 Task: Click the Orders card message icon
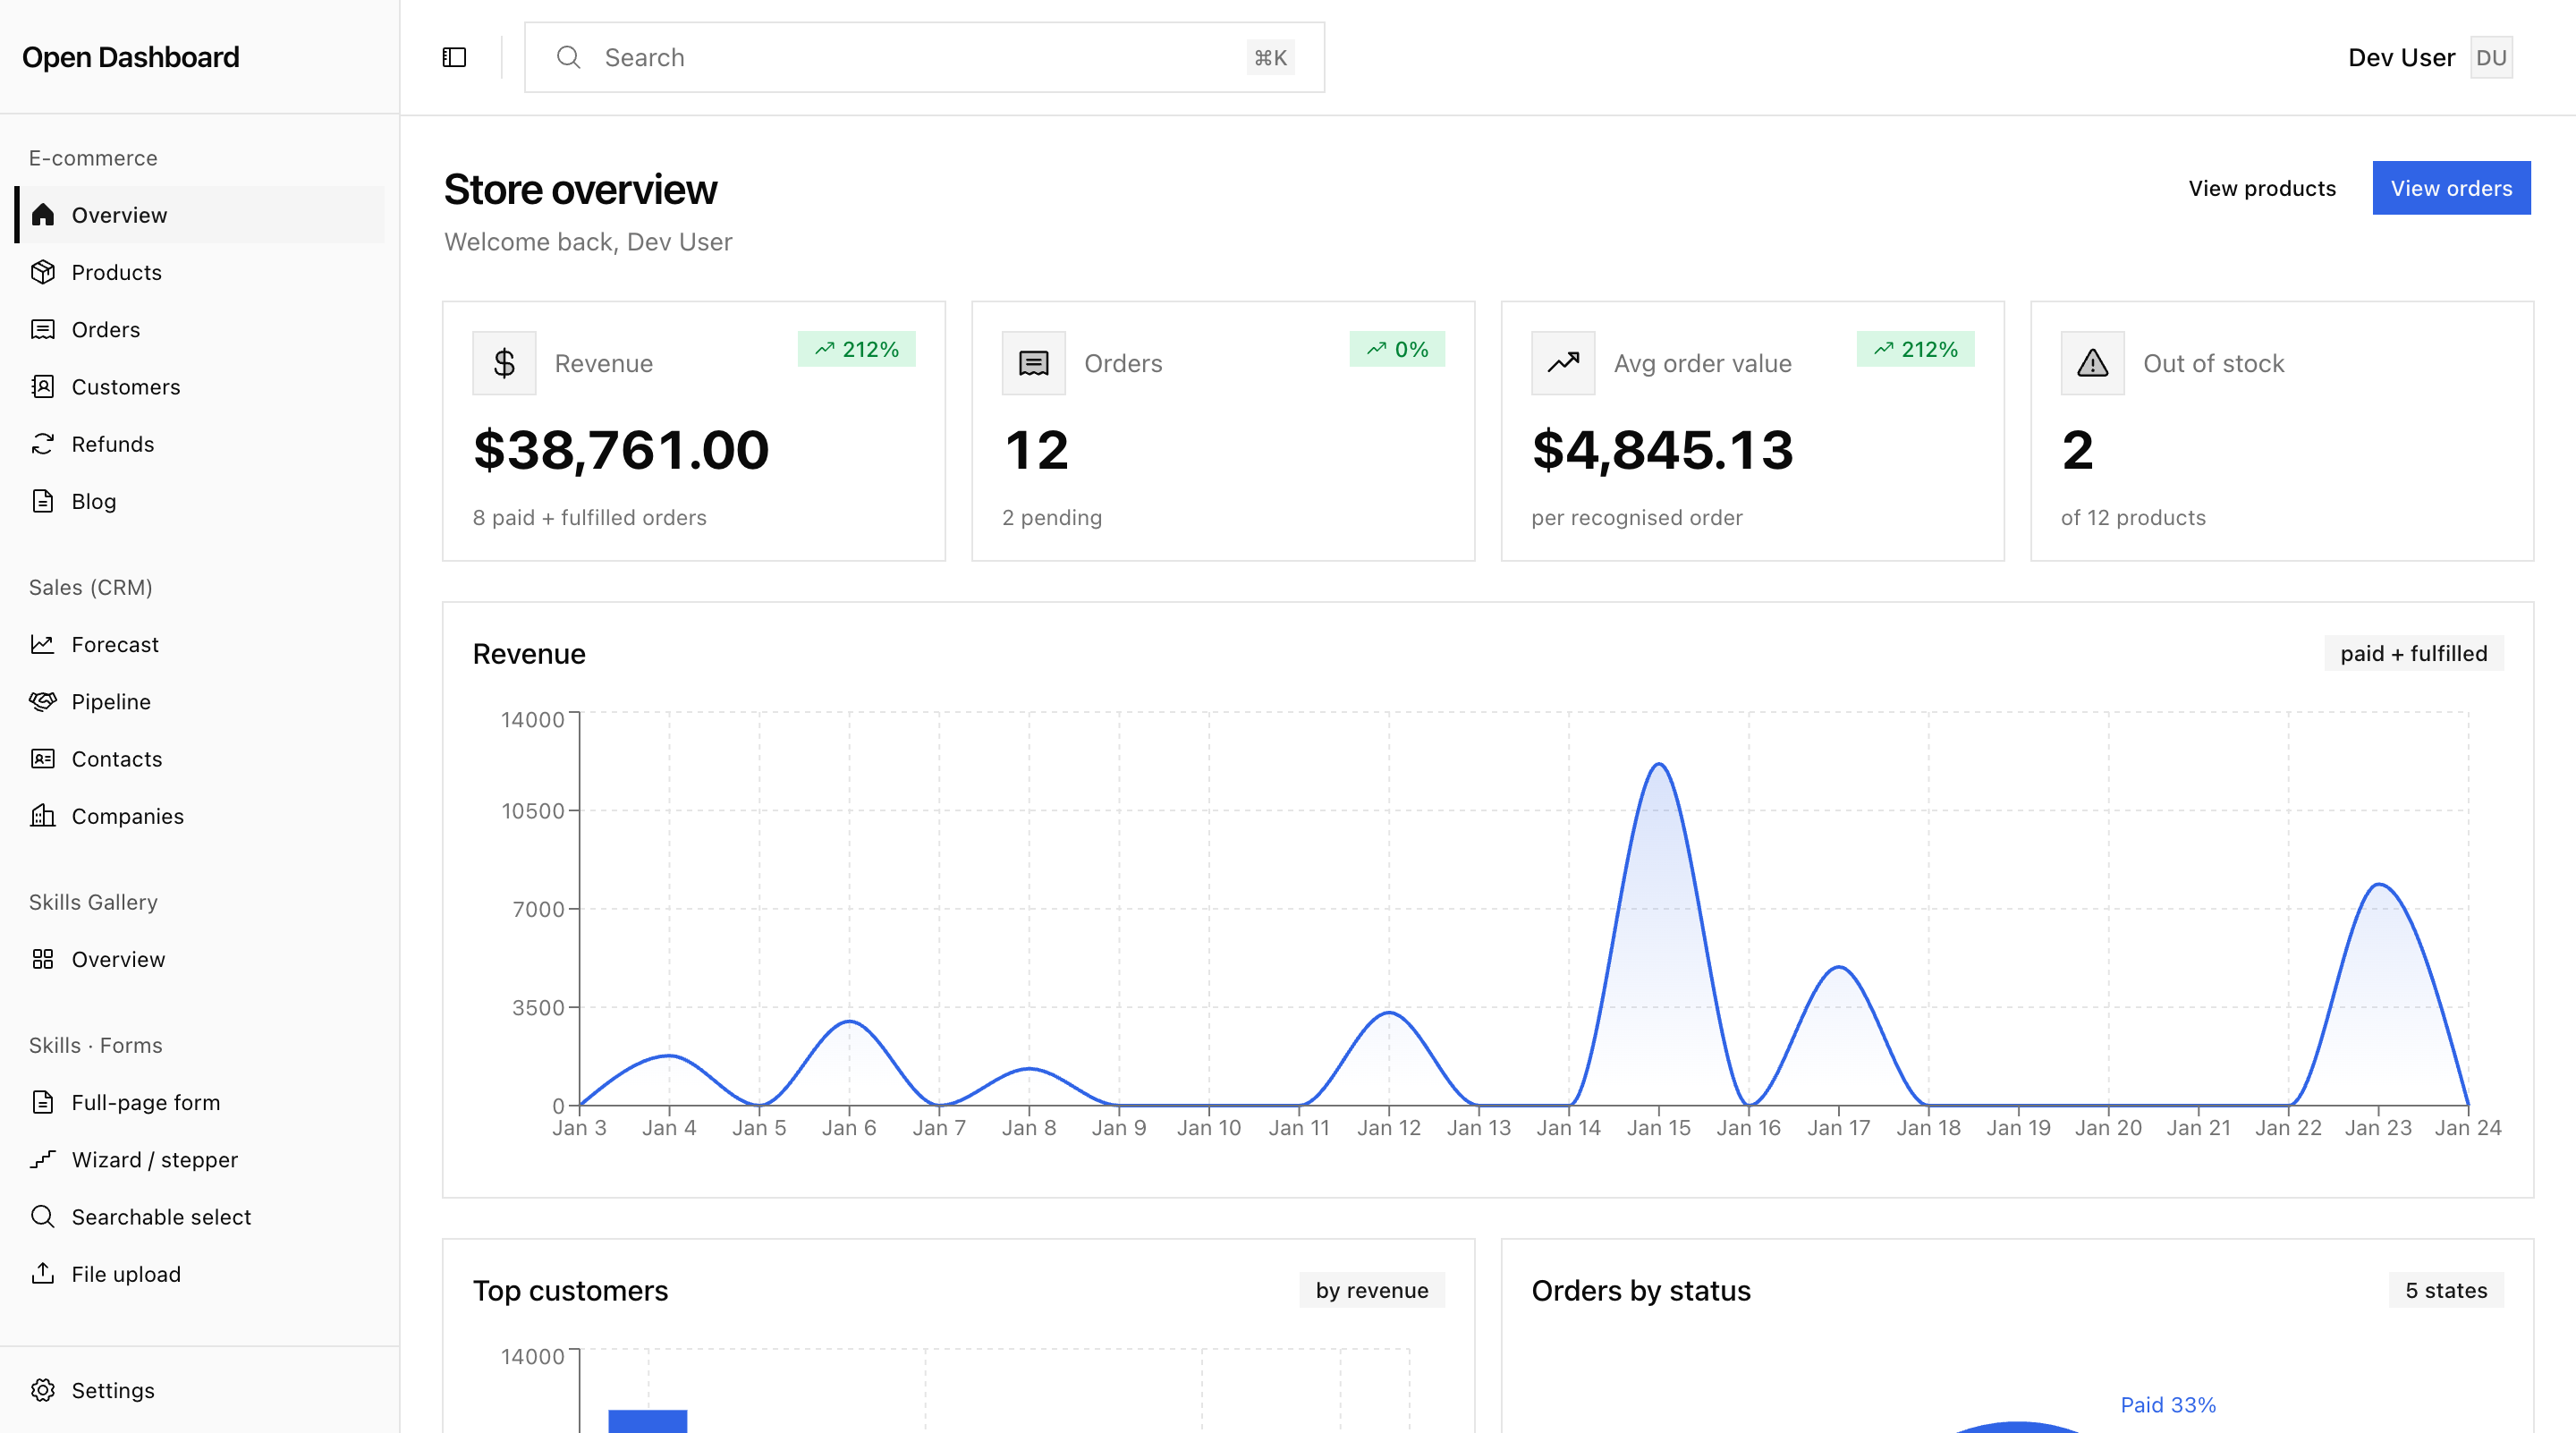coord(1034,363)
